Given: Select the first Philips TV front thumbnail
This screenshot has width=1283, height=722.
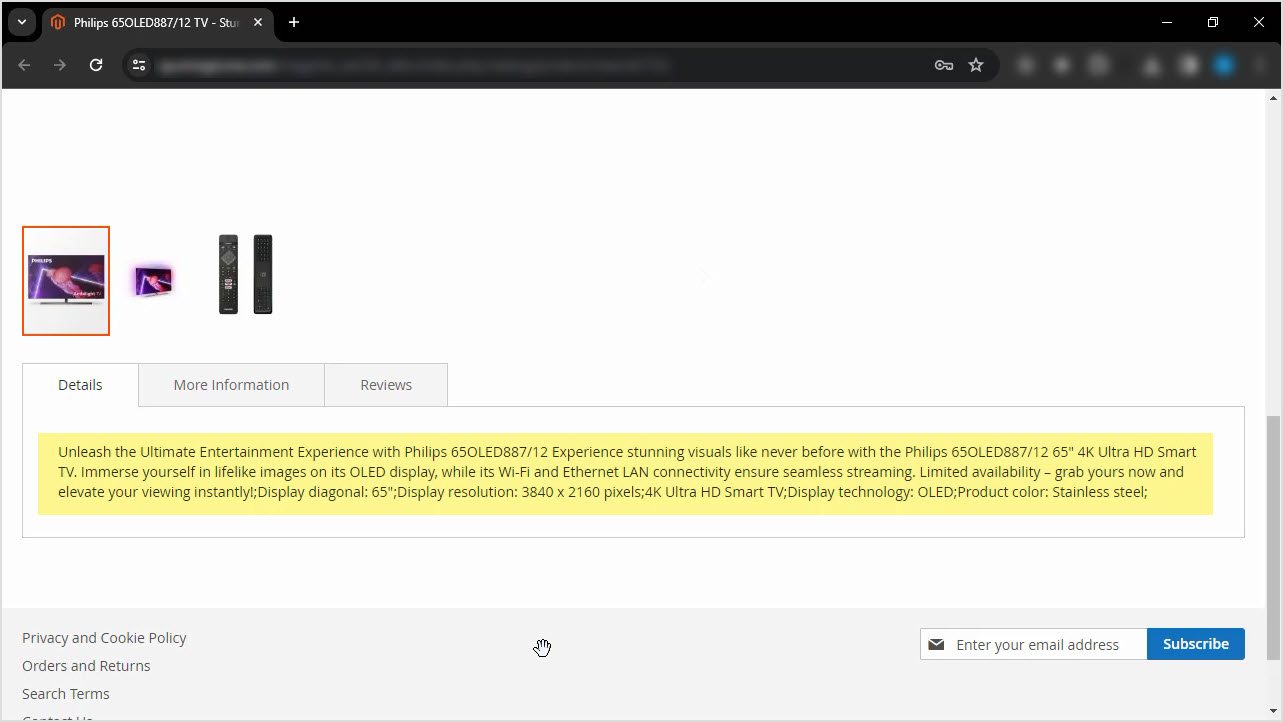Looking at the screenshot, I should 66,281.
